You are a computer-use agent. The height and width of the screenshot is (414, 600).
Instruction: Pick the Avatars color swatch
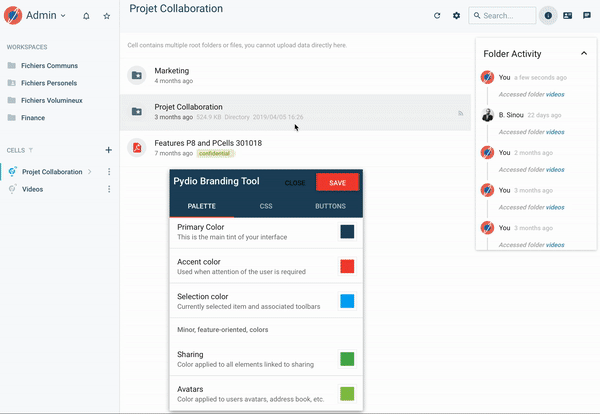[x=347, y=394]
